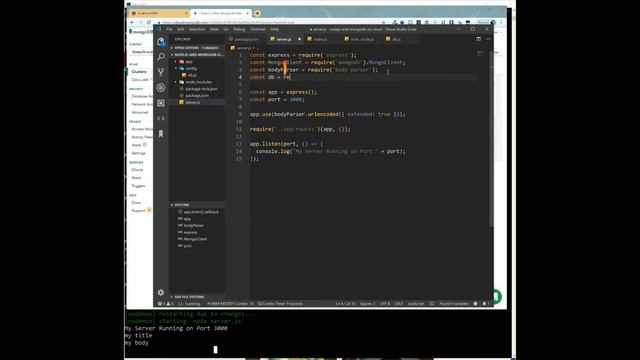The image size is (640, 360).
Task: Click the JavaScript language mode item
Action: pos(416,304)
